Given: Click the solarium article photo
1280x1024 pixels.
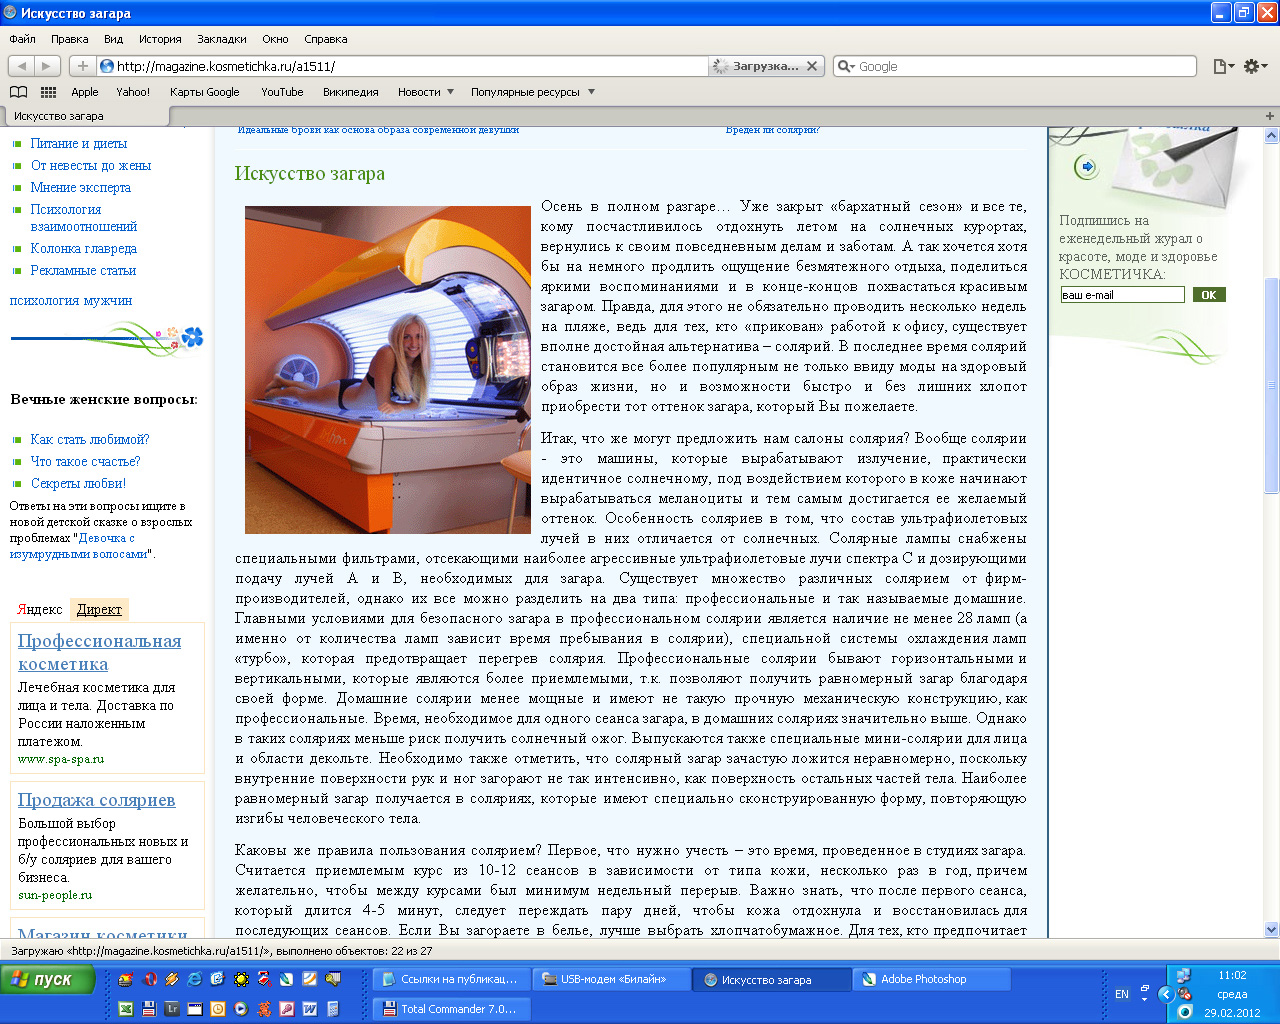Looking at the screenshot, I should [x=388, y=370].
